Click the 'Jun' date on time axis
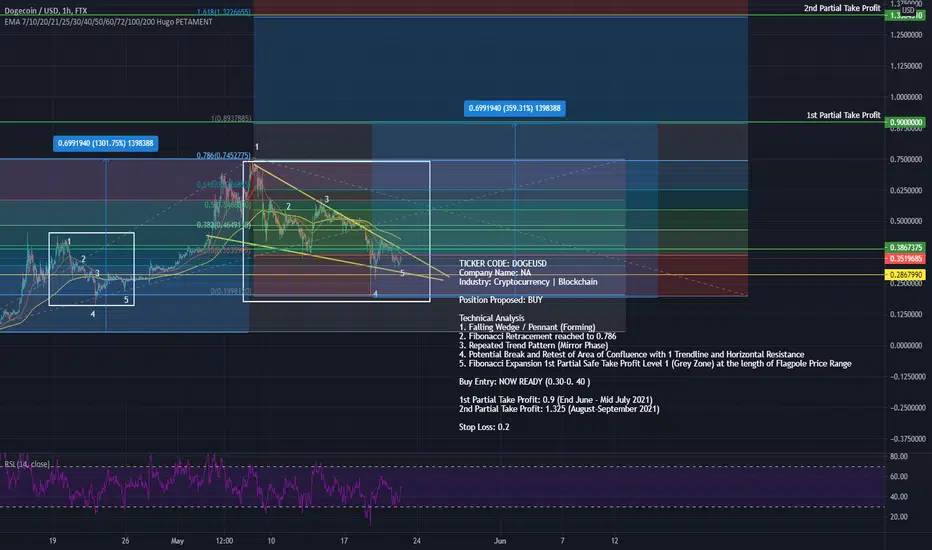The height and width of the screenshot is (550, 932). (500, 540)
